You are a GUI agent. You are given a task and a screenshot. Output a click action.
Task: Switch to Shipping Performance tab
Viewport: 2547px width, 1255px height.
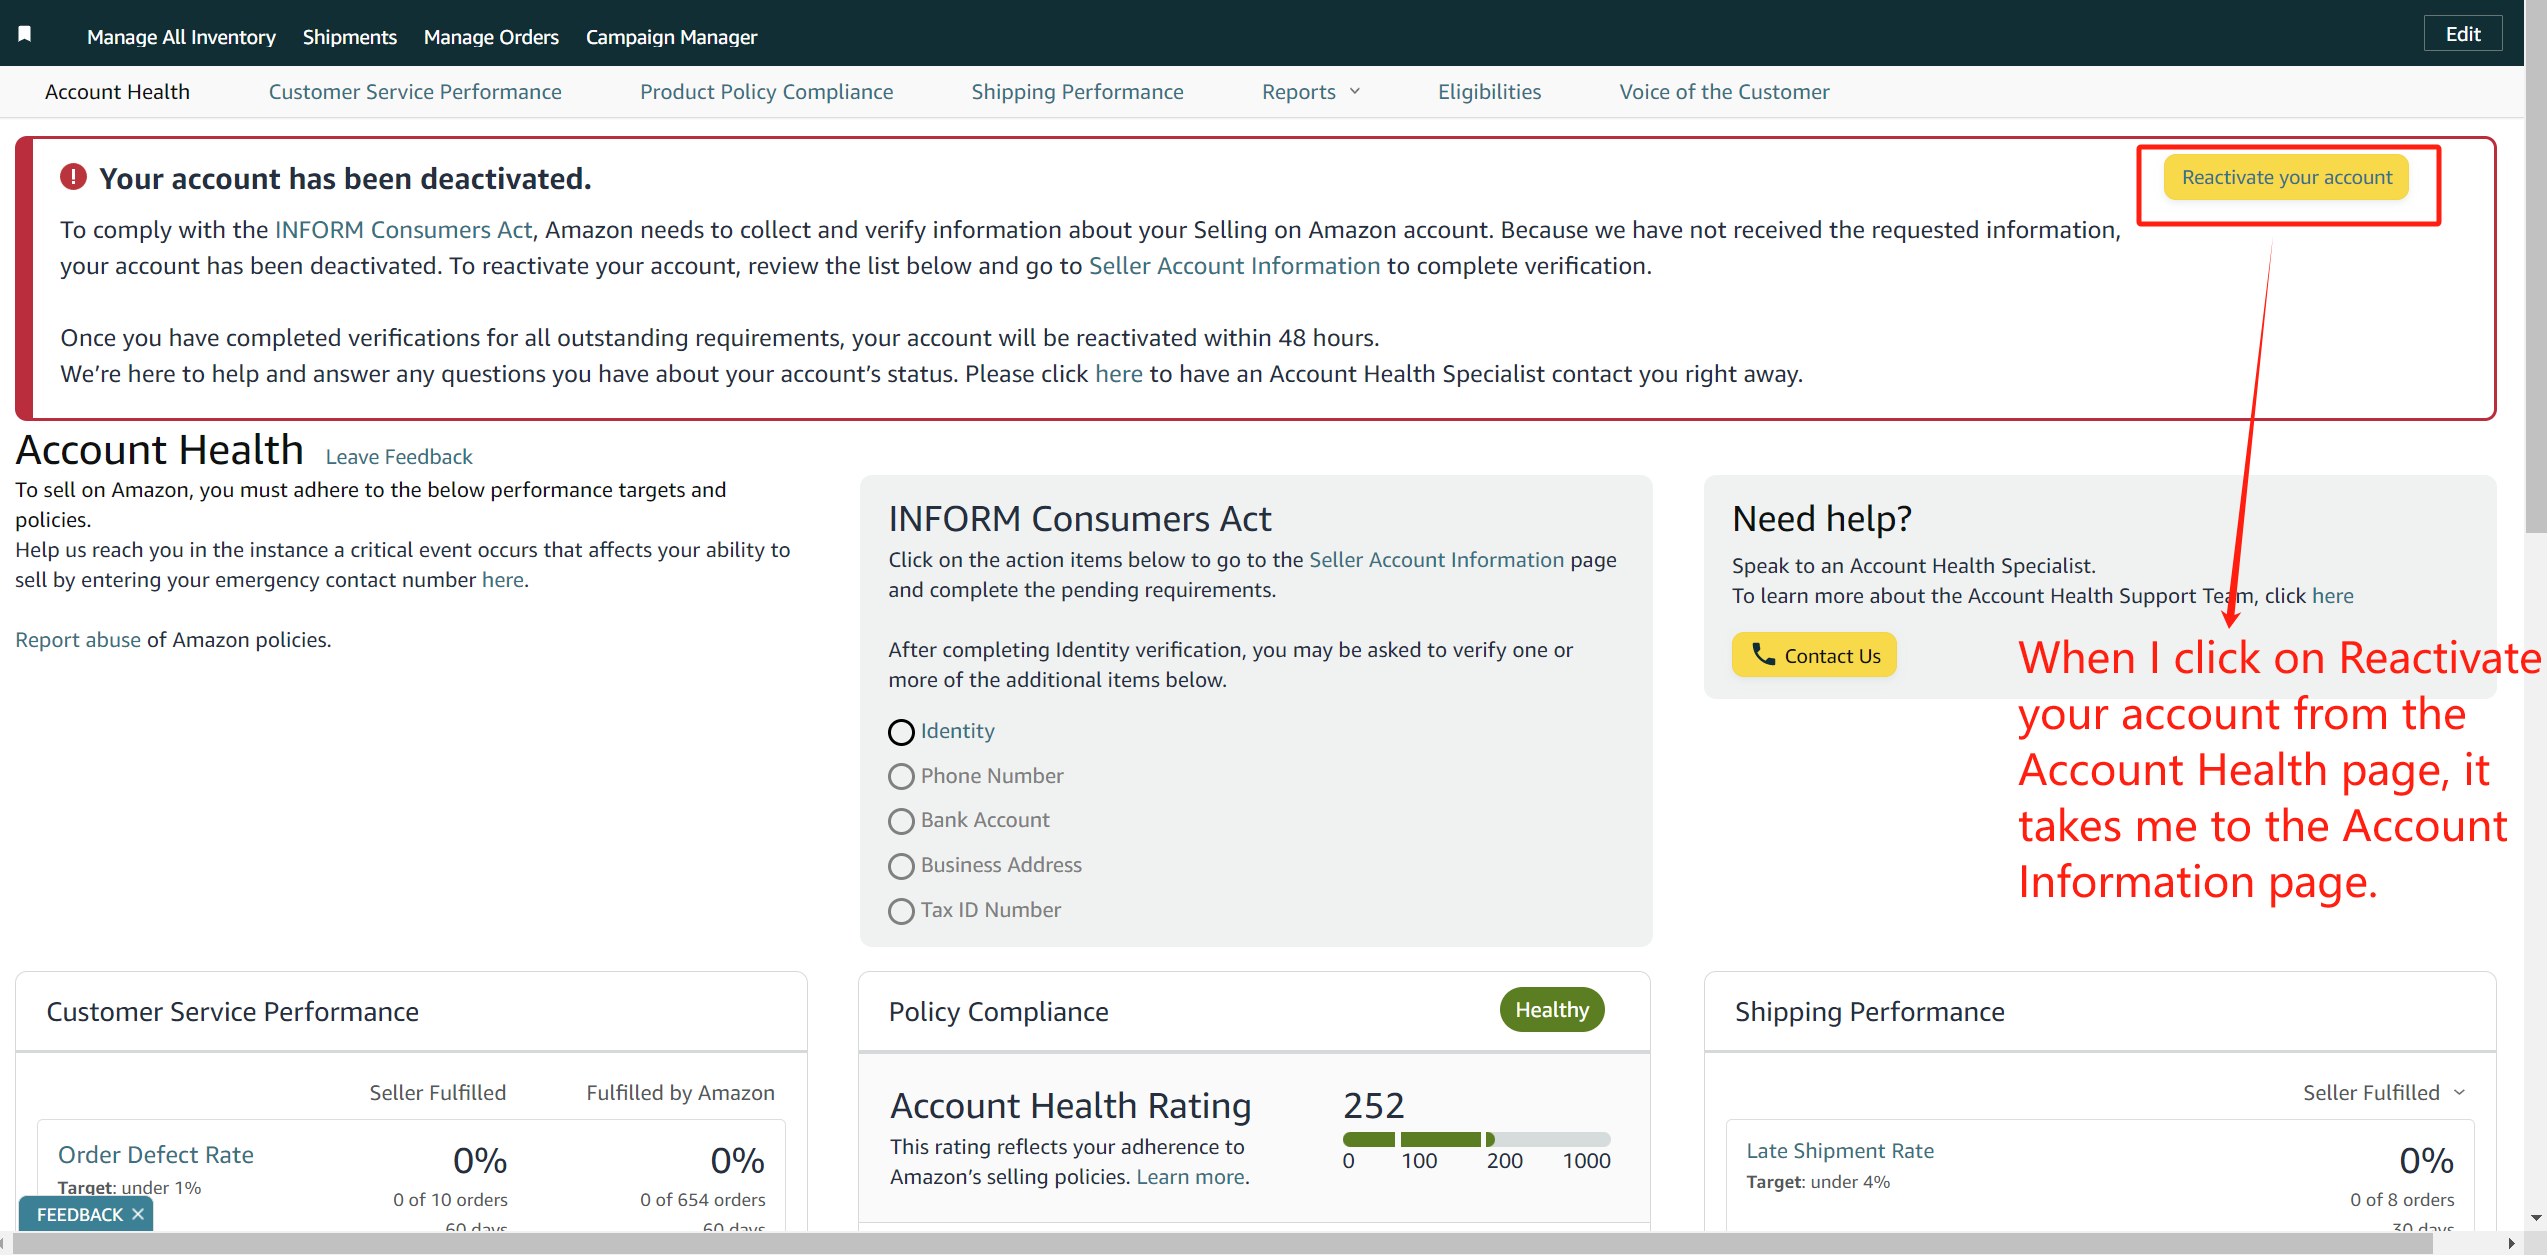tap(1077, 92)
